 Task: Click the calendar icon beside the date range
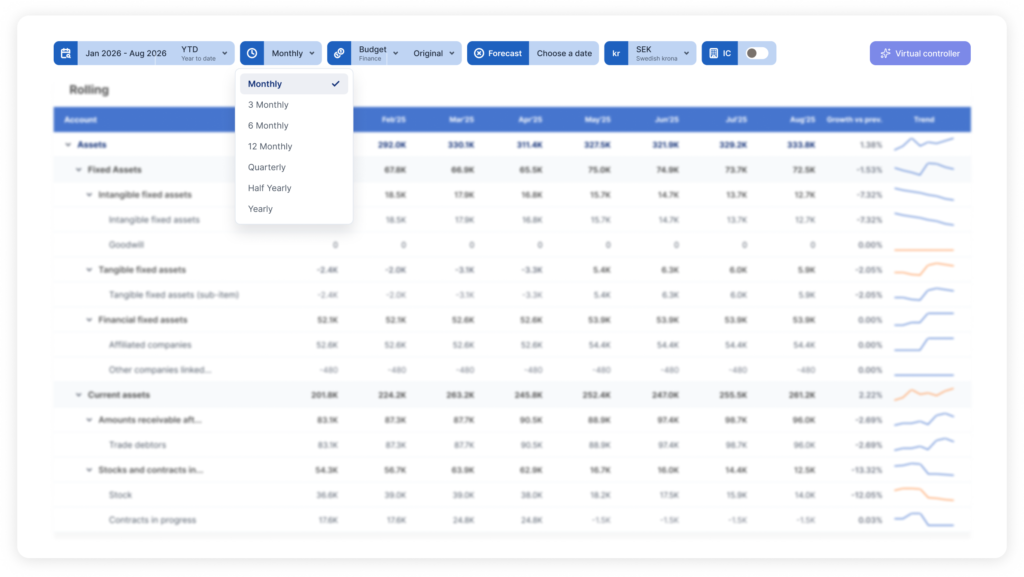[66, 54]
